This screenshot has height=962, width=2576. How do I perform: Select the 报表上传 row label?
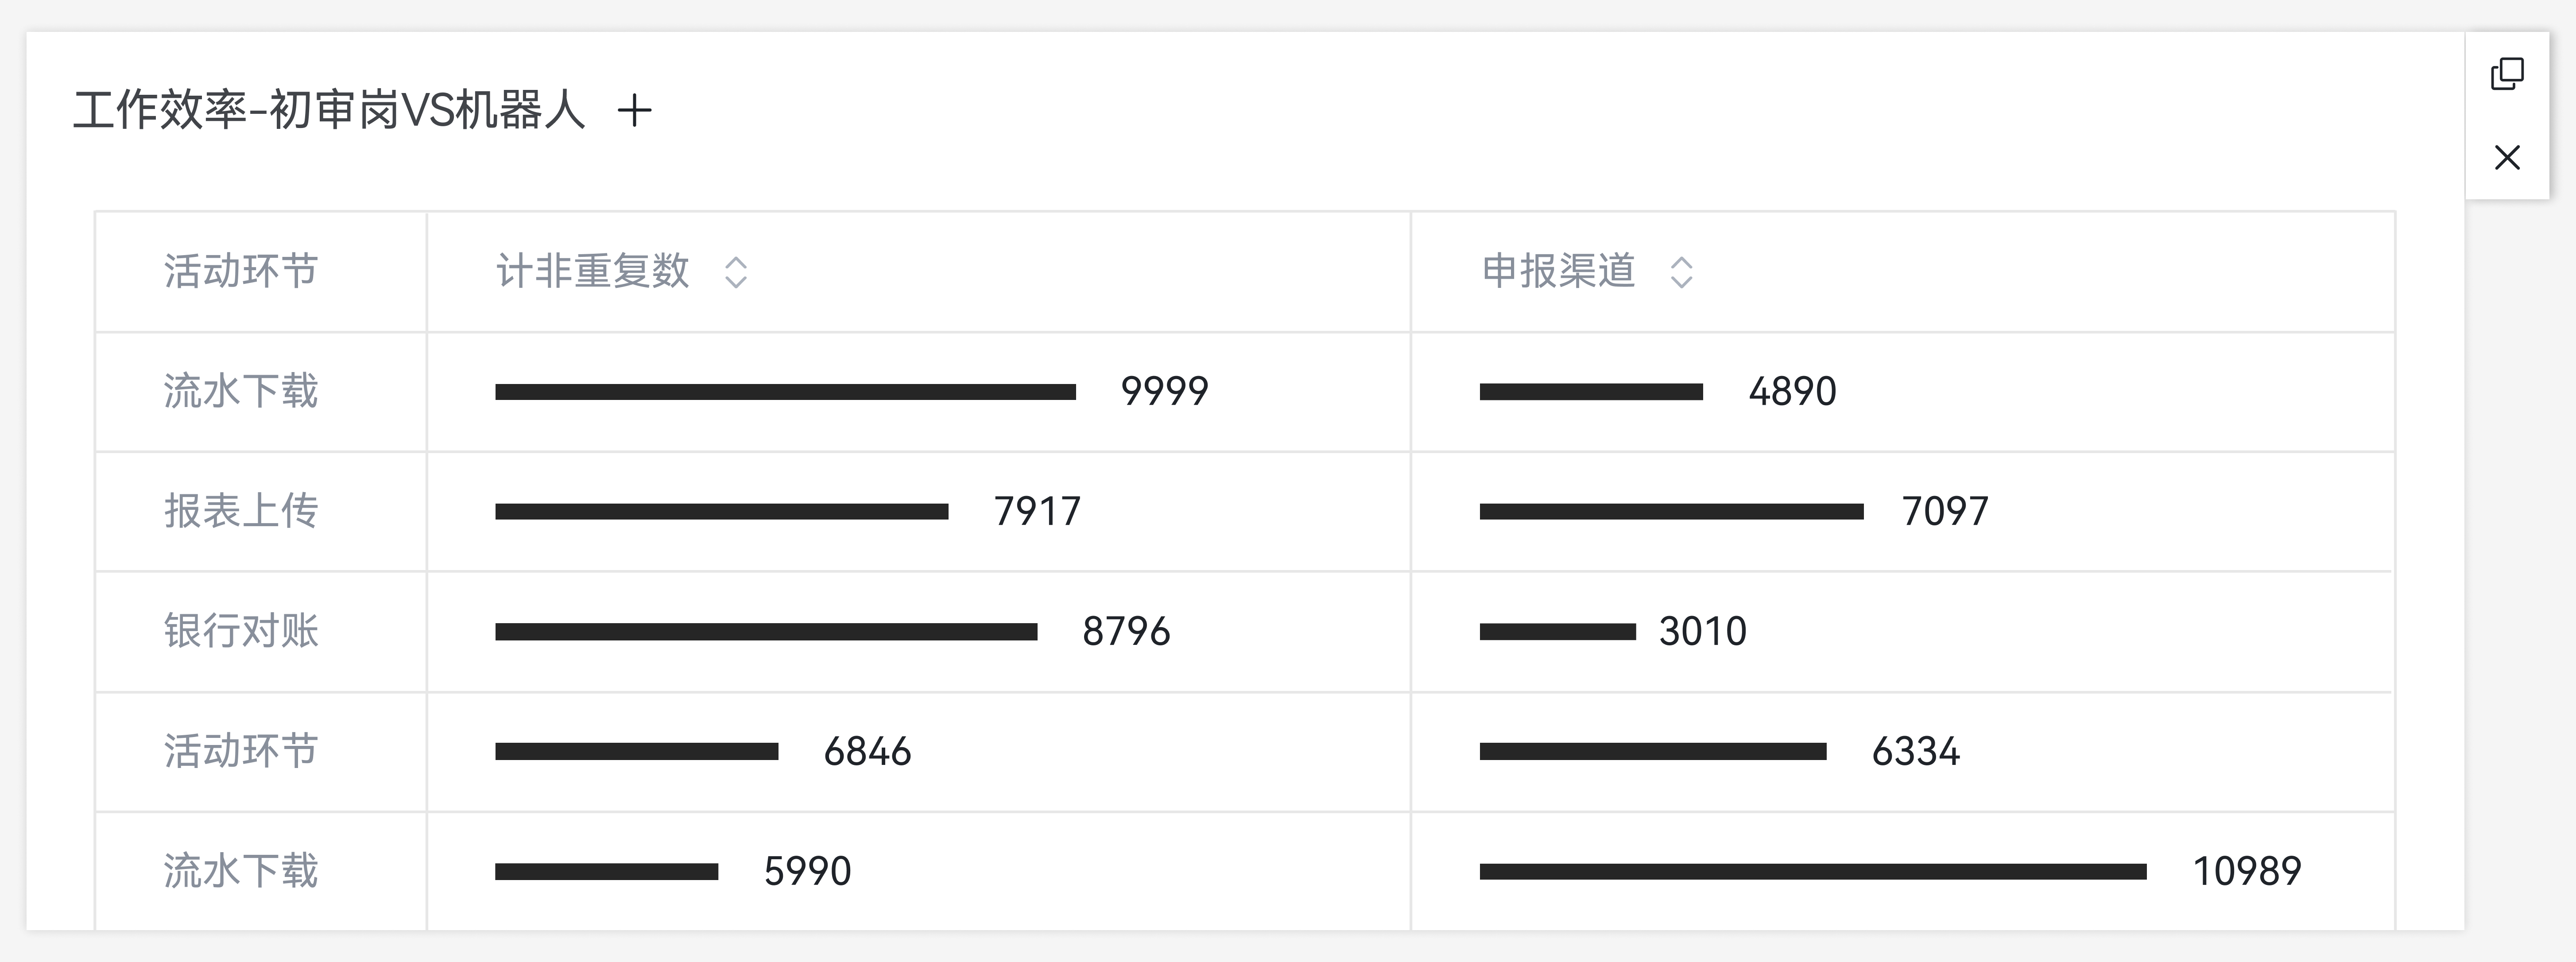[x=241, y=511]
